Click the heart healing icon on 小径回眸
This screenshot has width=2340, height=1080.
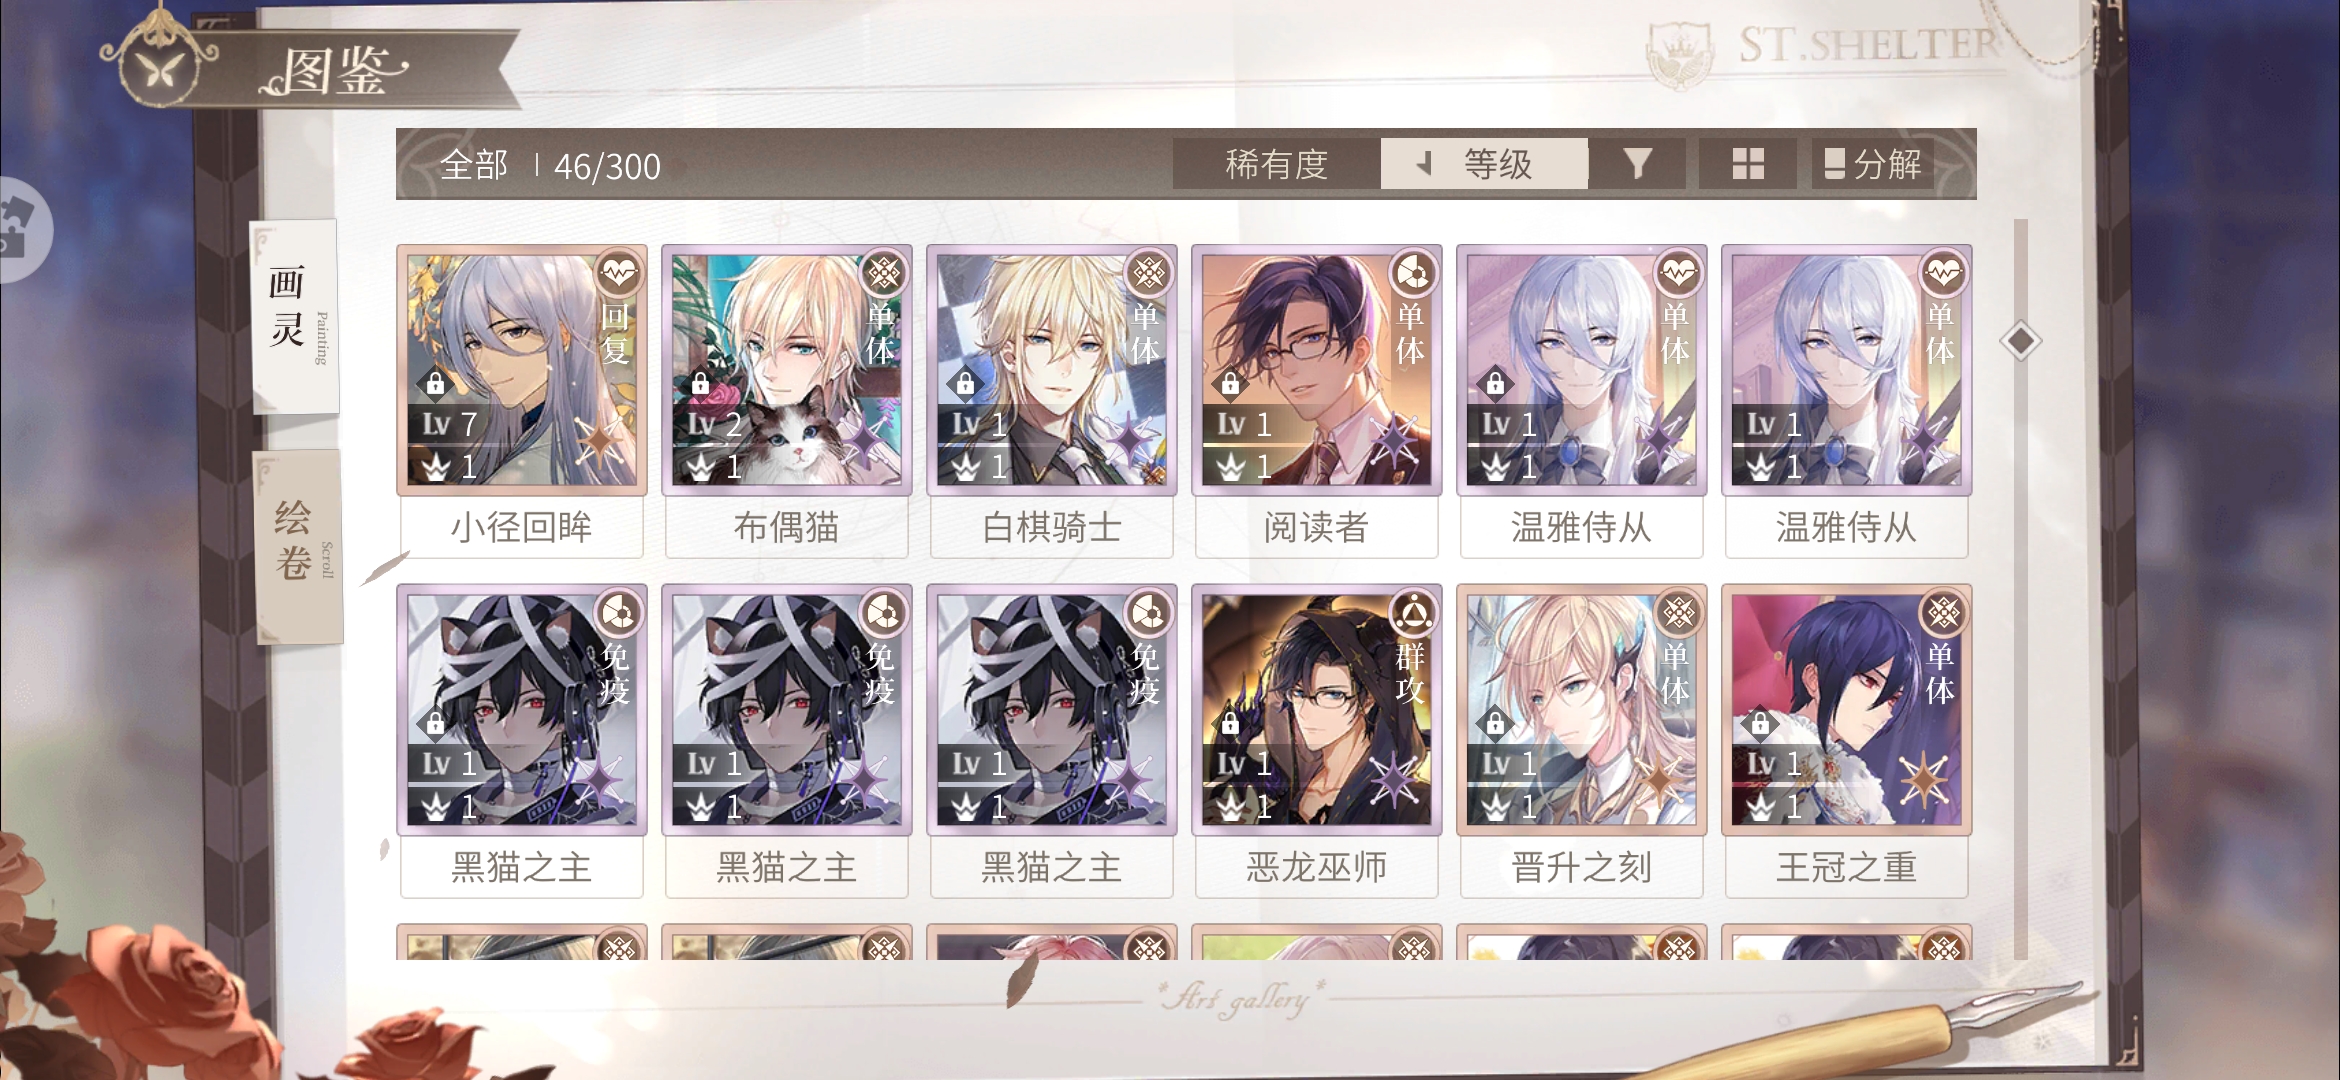pos(619,272)
